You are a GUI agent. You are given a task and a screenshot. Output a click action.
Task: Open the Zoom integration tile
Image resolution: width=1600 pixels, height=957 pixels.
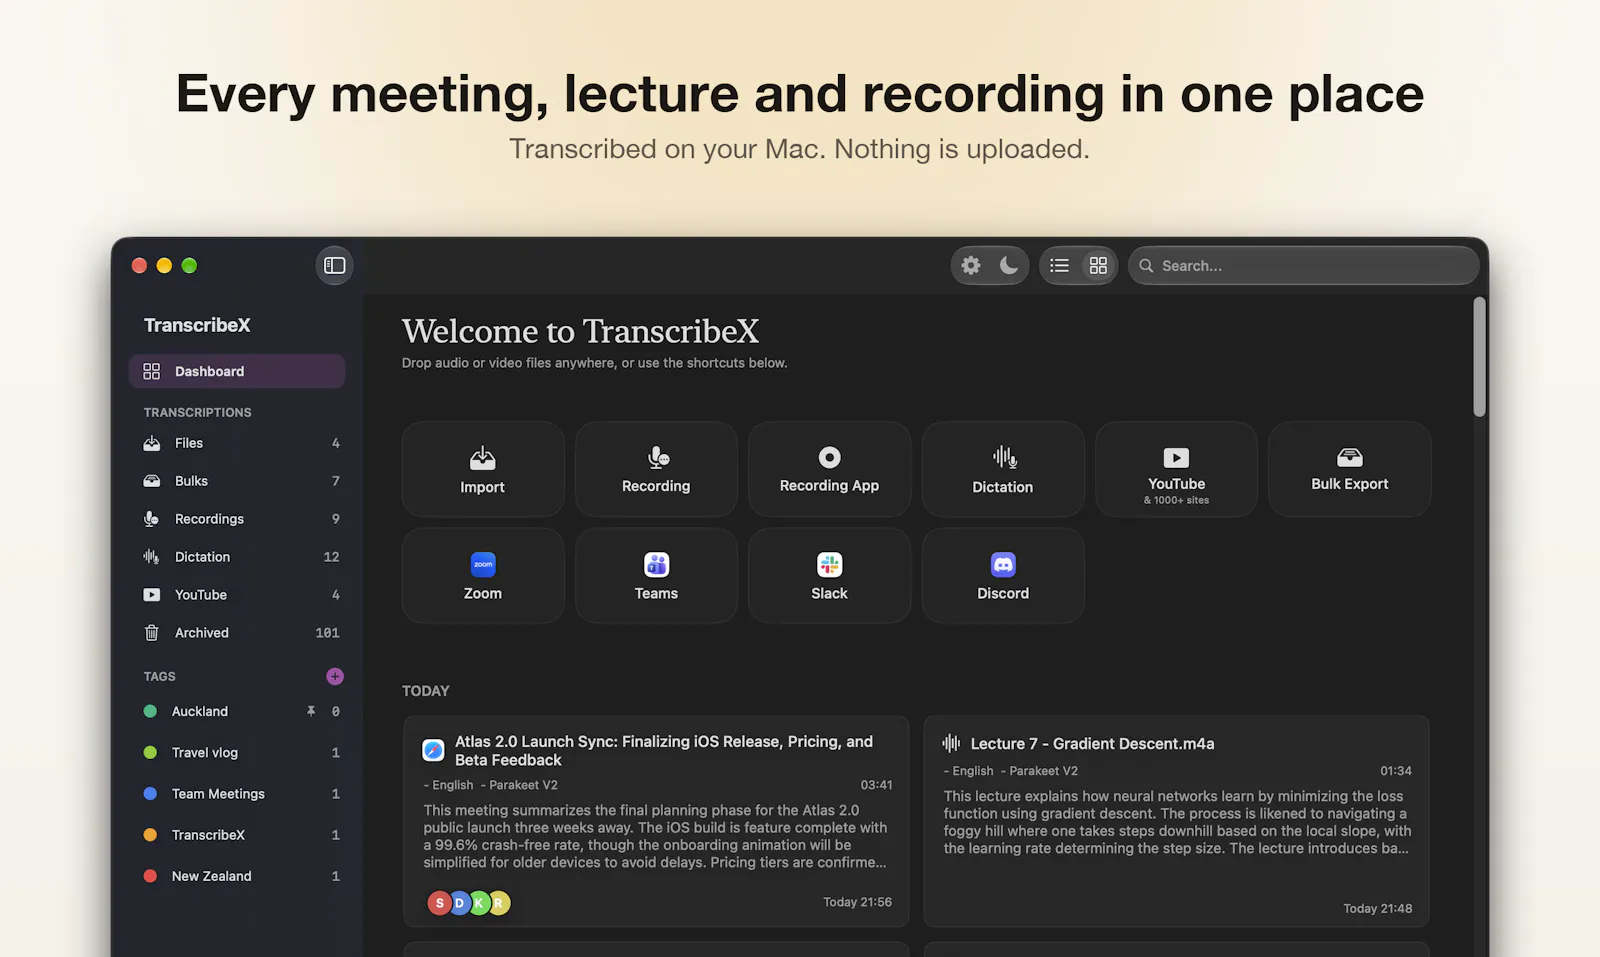pos(483,576)
